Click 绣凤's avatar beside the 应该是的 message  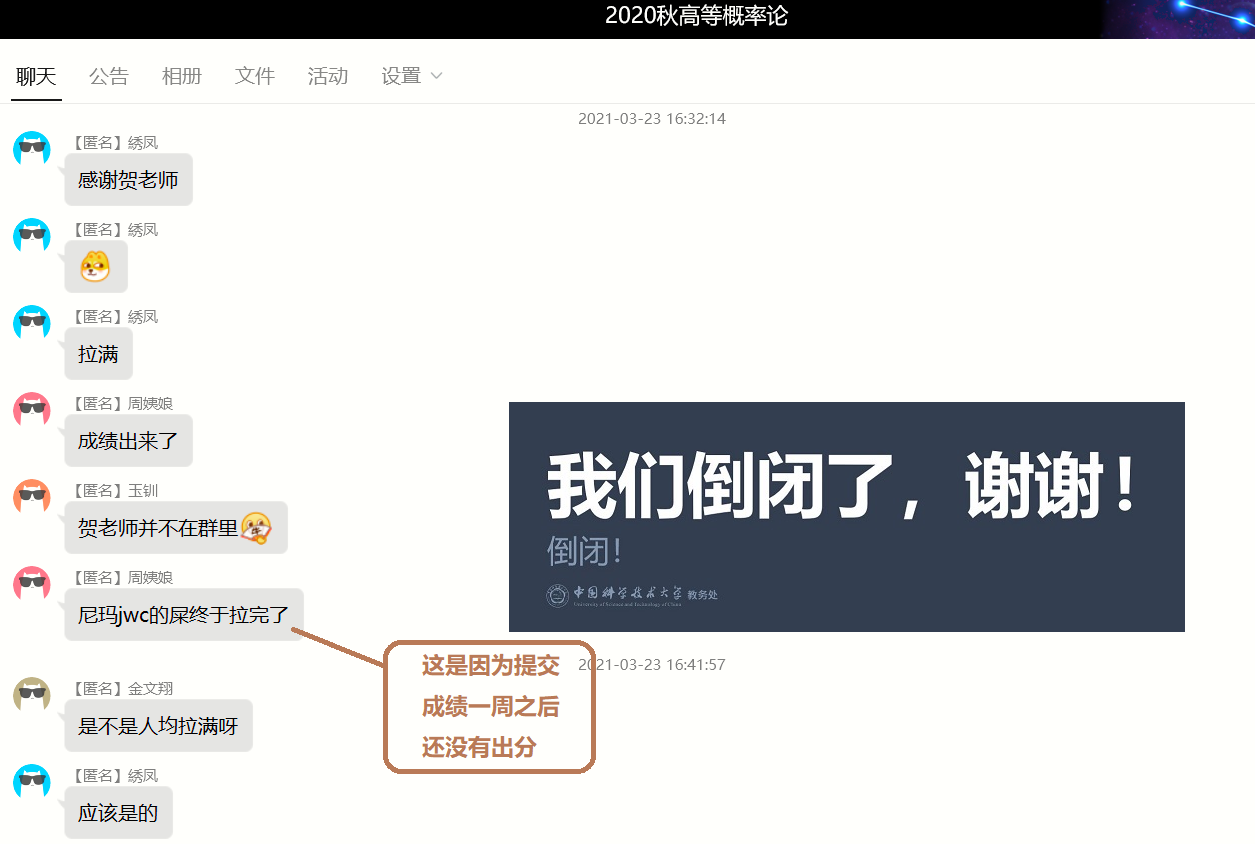point(32,782)
